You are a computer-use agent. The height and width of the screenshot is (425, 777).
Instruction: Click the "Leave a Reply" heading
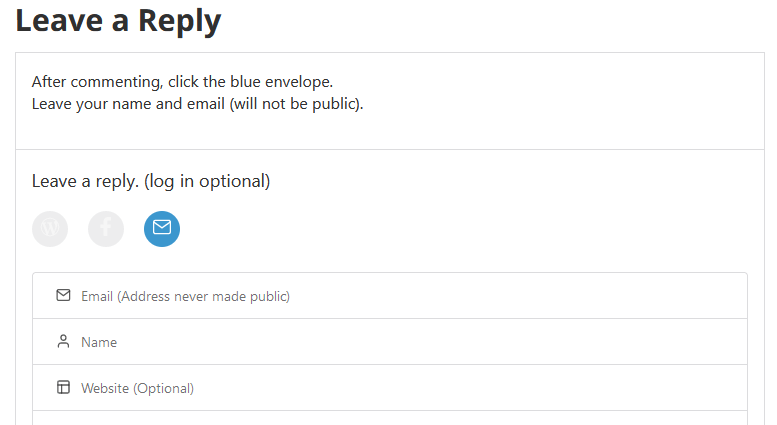coord(118,20)
